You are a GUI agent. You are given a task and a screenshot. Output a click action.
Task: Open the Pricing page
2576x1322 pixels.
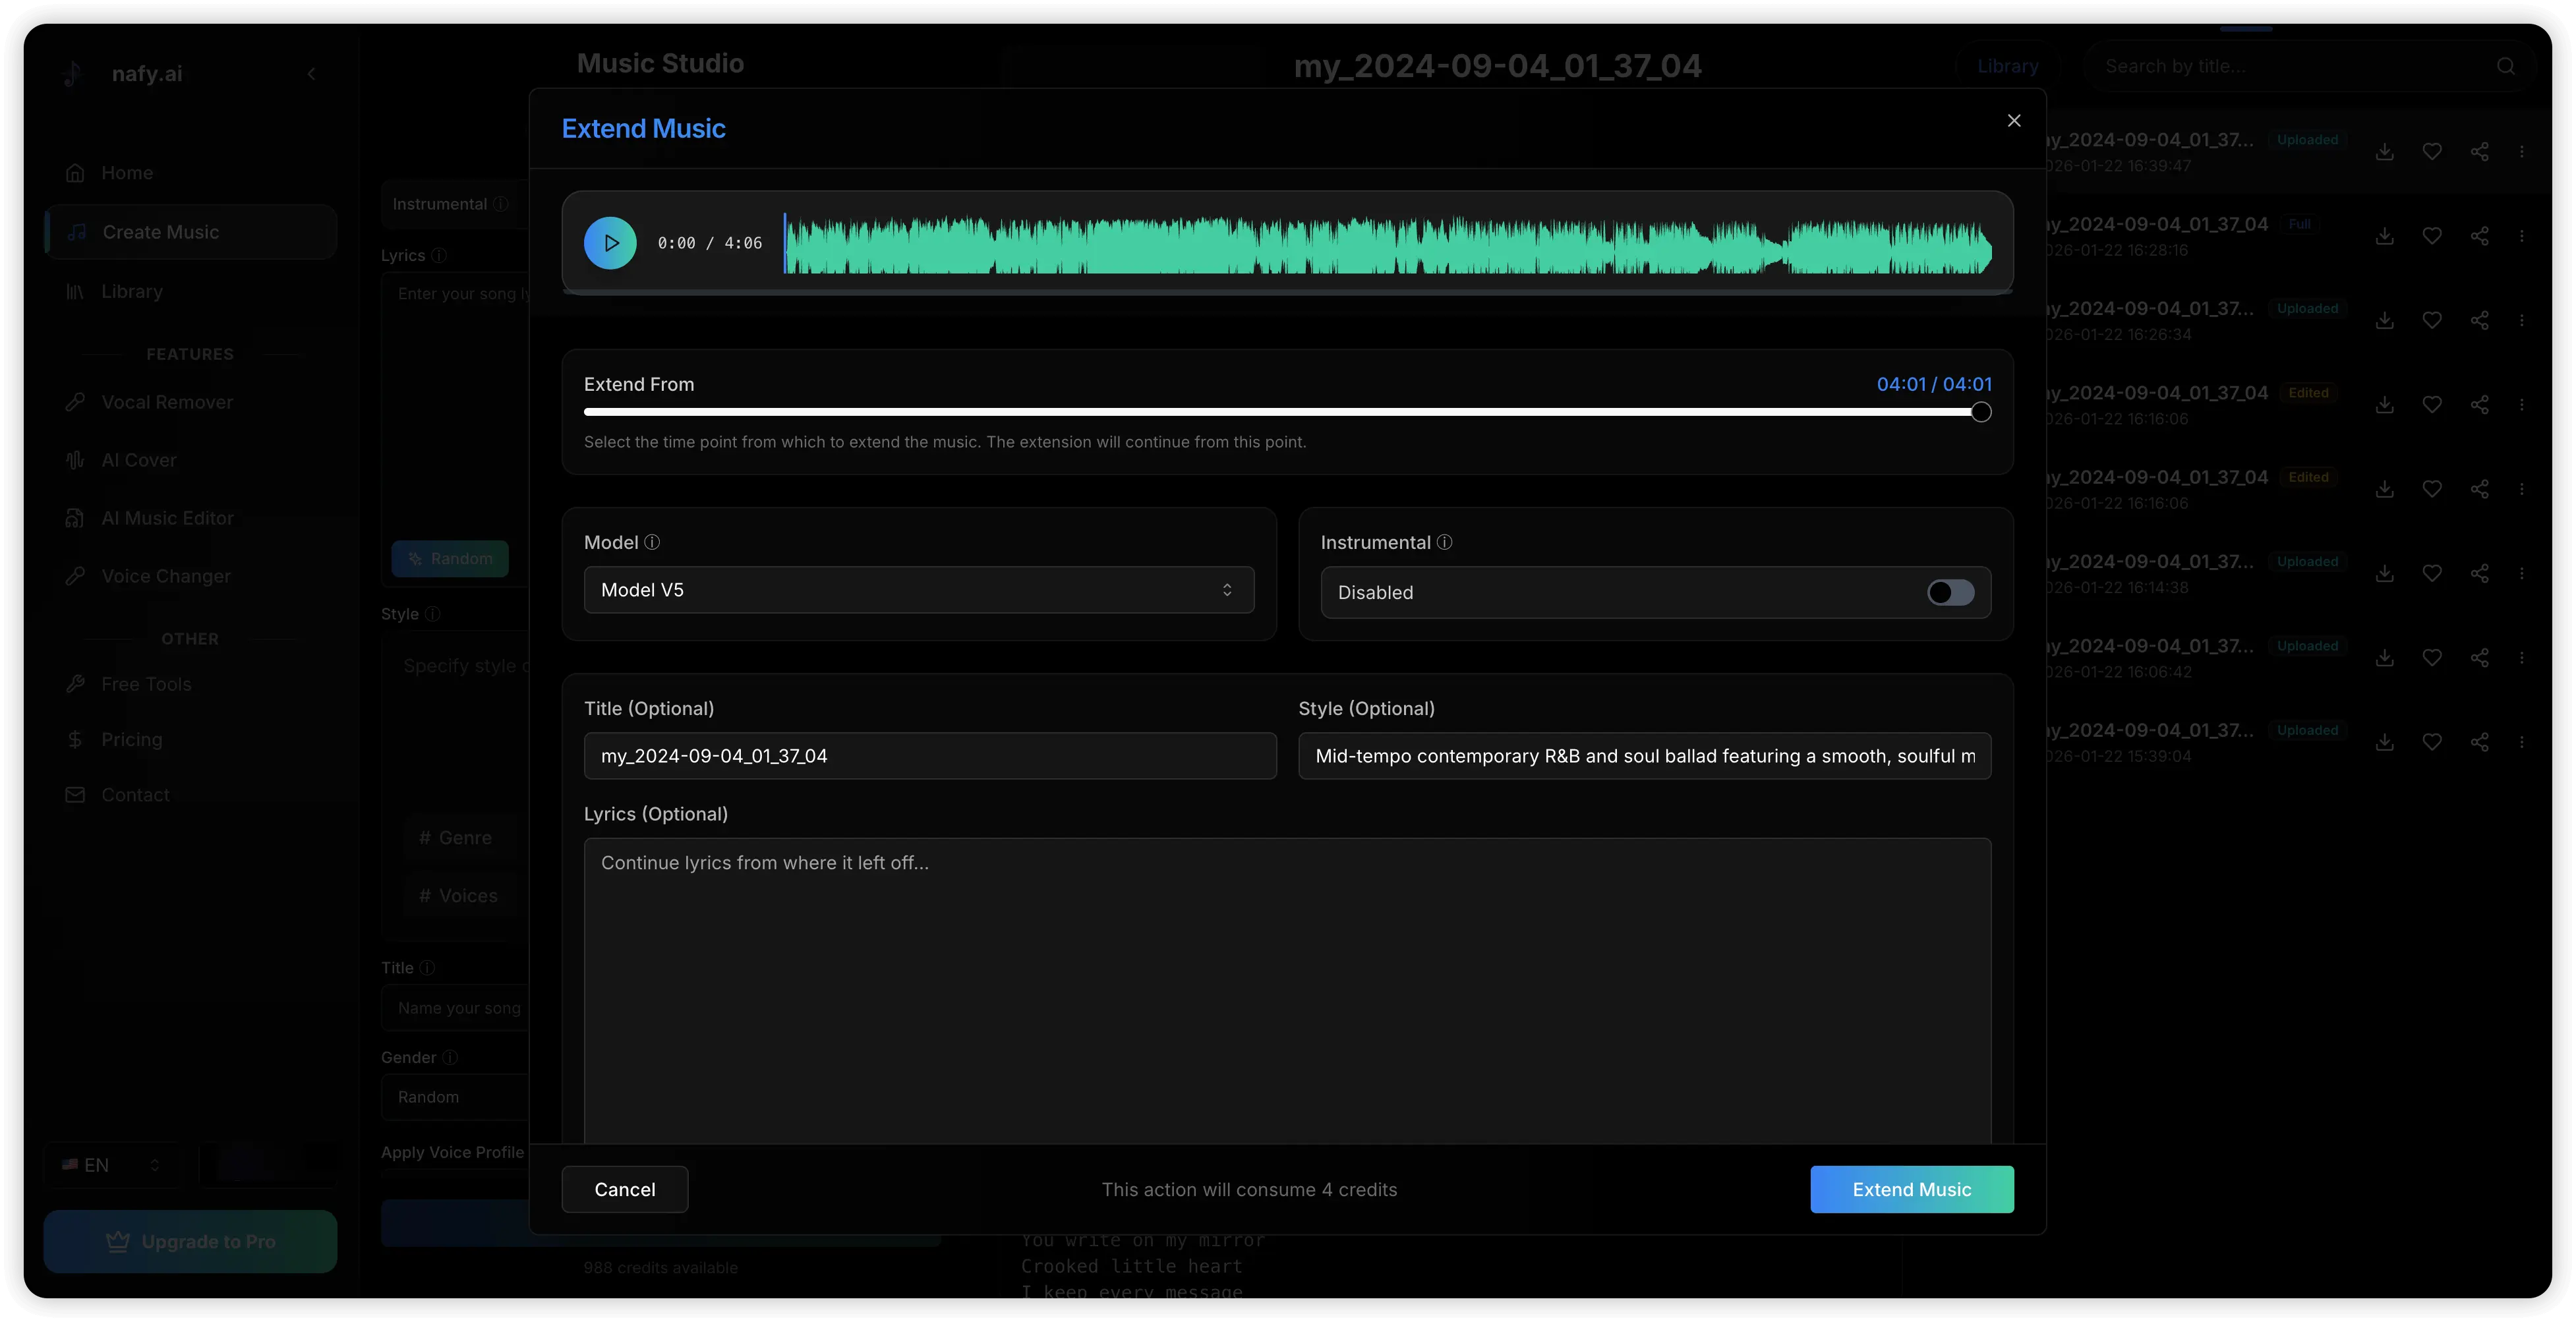(190, 740)
